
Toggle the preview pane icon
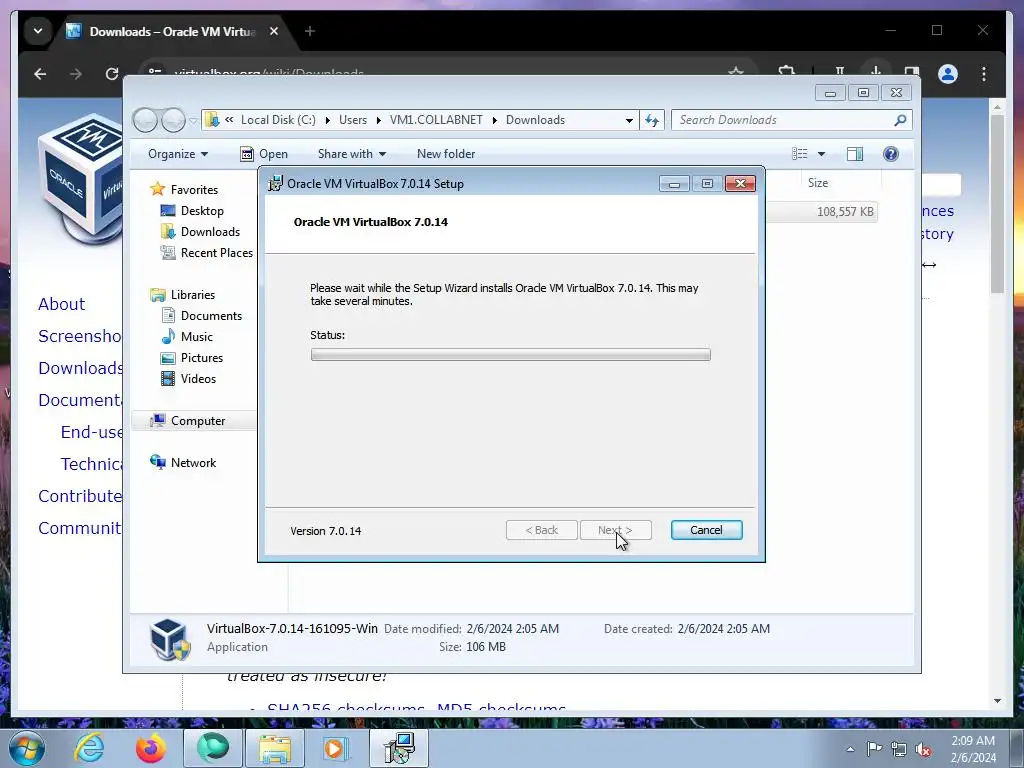(x=855, y=153)
